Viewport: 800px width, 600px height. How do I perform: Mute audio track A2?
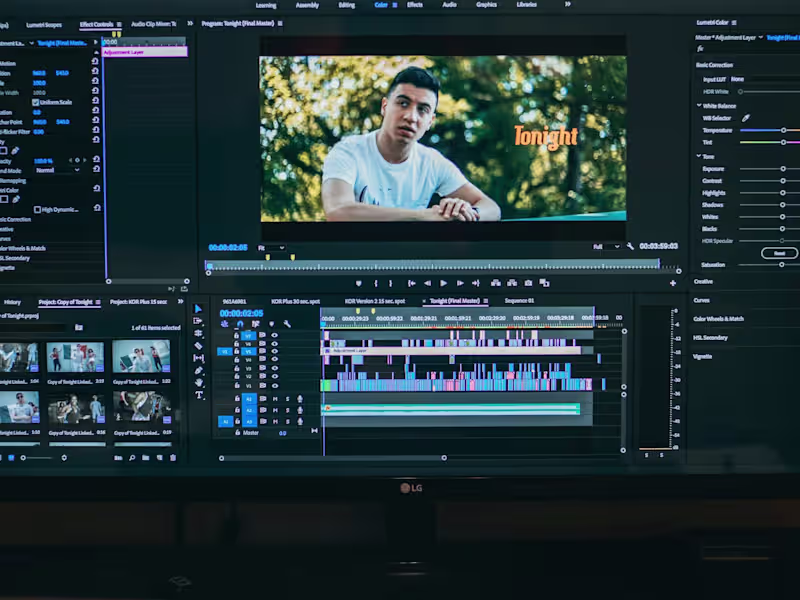pyautogui.click(x=276, y=410)
